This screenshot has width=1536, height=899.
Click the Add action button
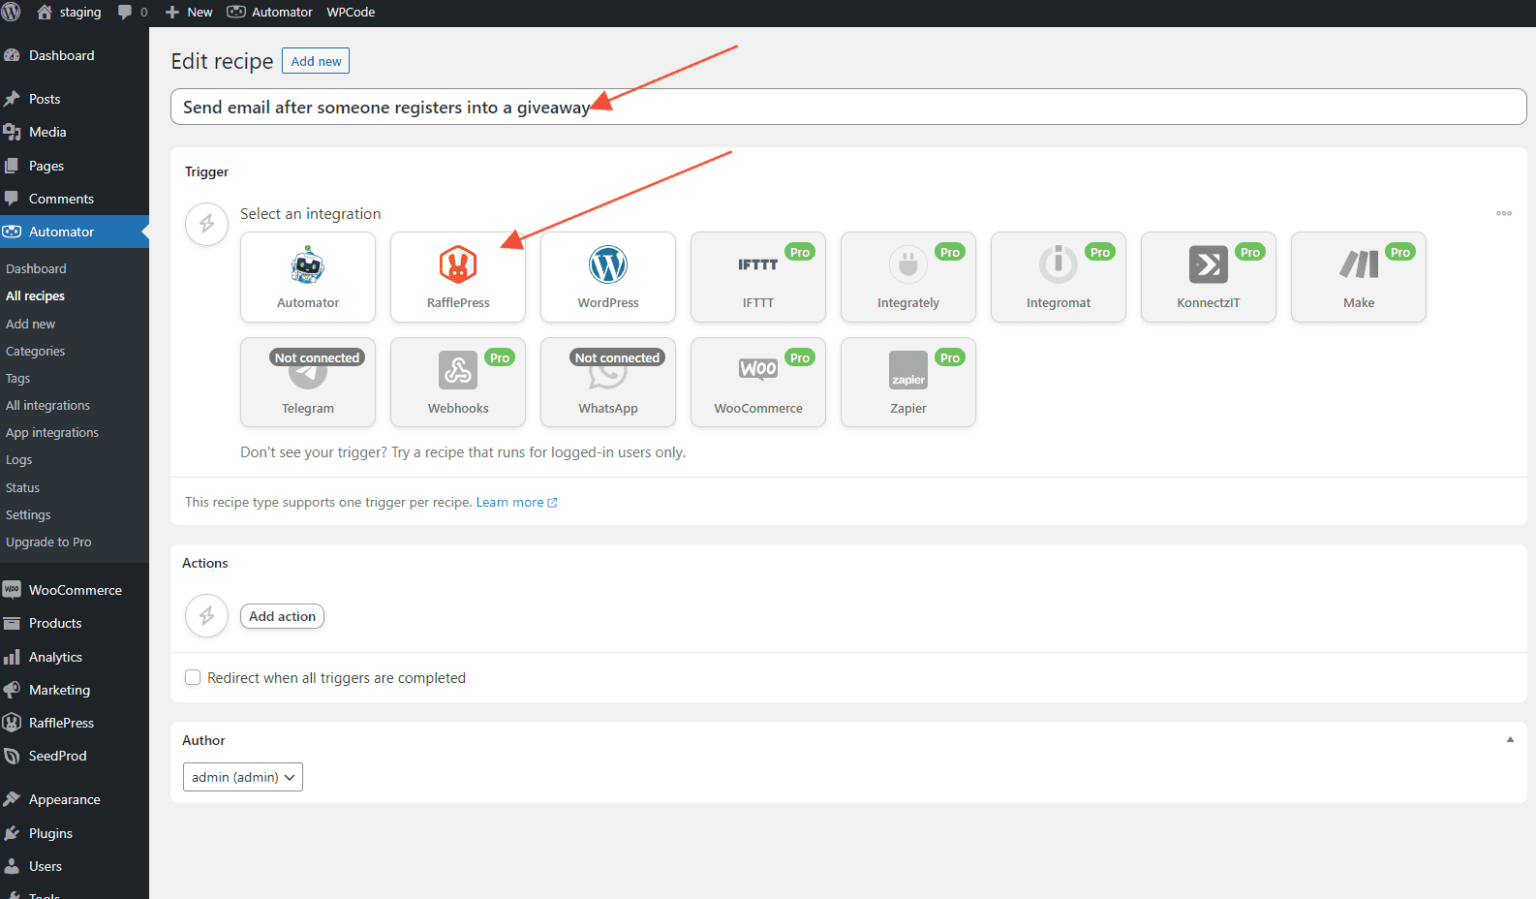coord(282,616)
